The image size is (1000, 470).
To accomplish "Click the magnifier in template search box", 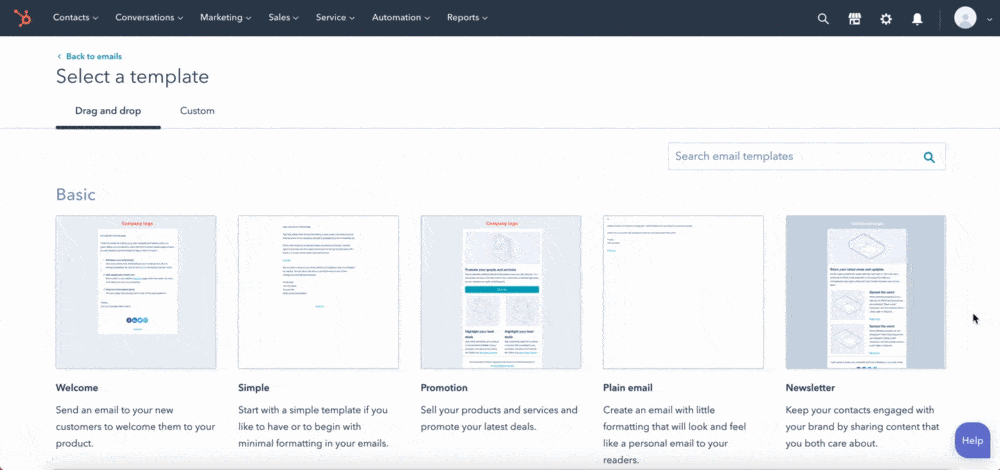I will pos(929,157).
